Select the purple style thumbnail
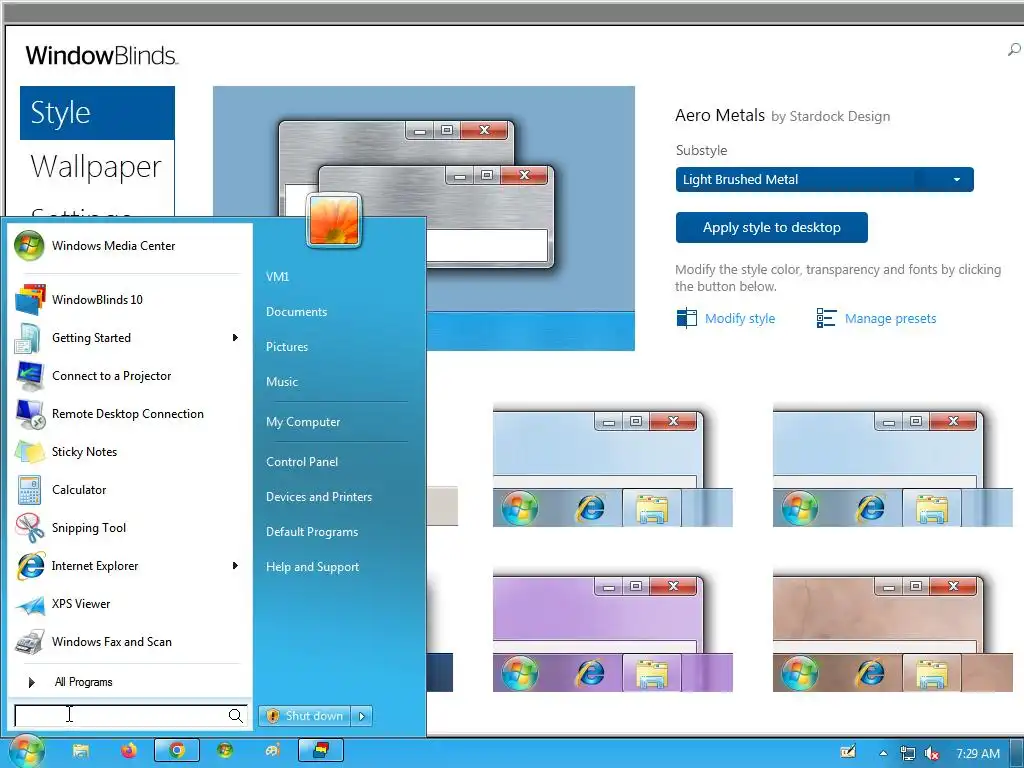This screenshot has height=768, width=1024. [613, 632]
